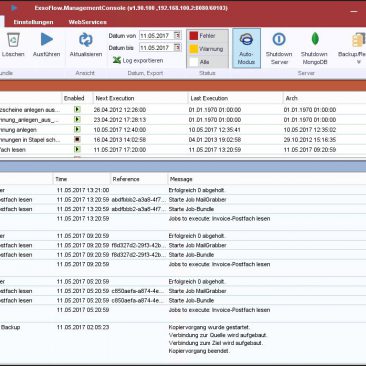Select reference c850aefa Starte Job MailGrabber entry
Image resolution: width=366 pixels, height=366 pixels.
[139, 291]
